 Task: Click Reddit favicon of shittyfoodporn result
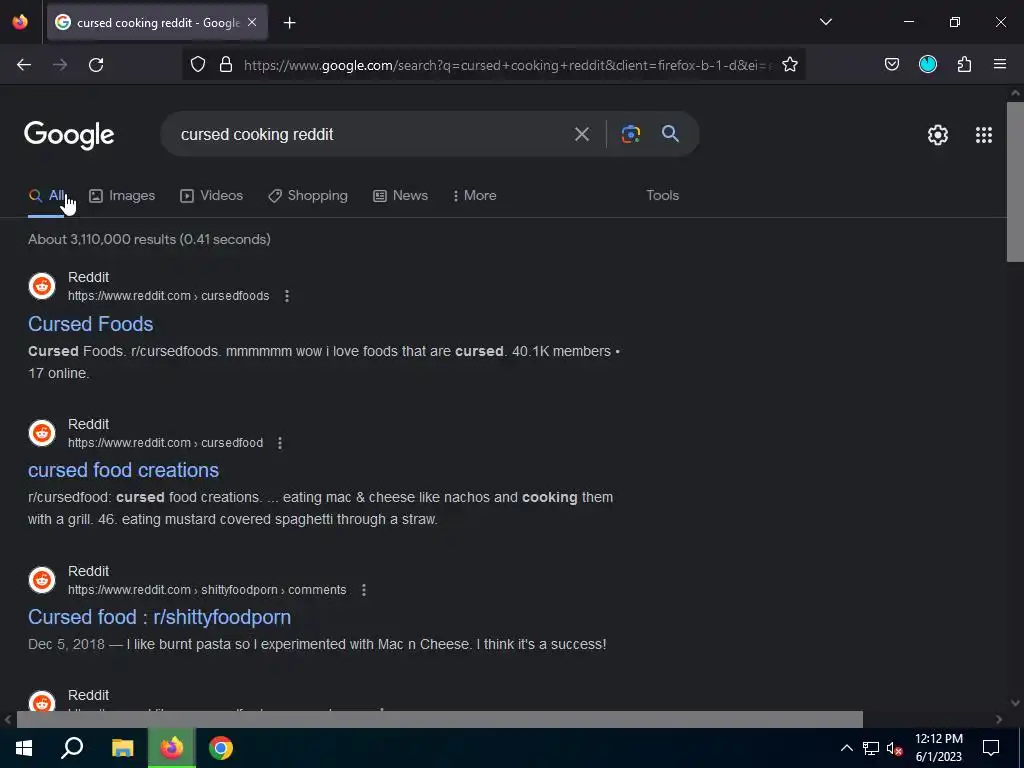[42, 580]
